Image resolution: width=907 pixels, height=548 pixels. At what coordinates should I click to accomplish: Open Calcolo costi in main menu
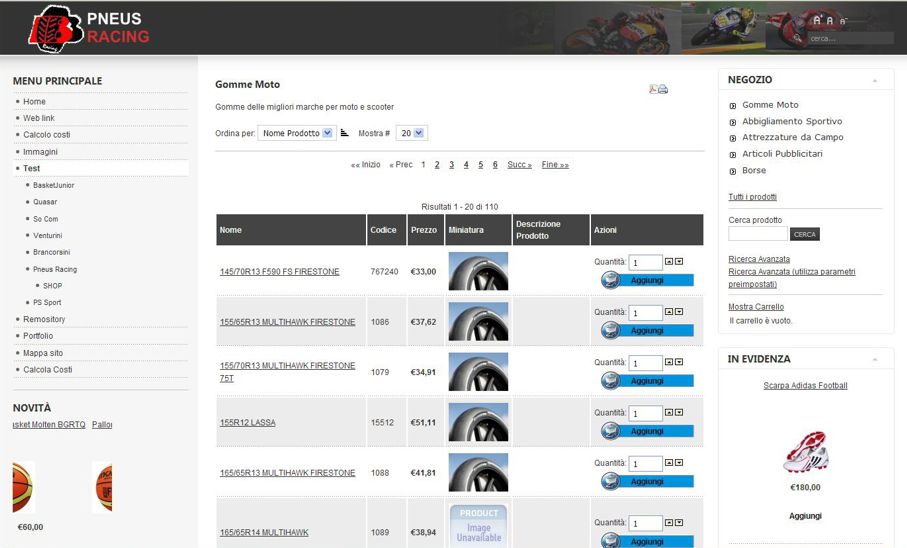46,134
